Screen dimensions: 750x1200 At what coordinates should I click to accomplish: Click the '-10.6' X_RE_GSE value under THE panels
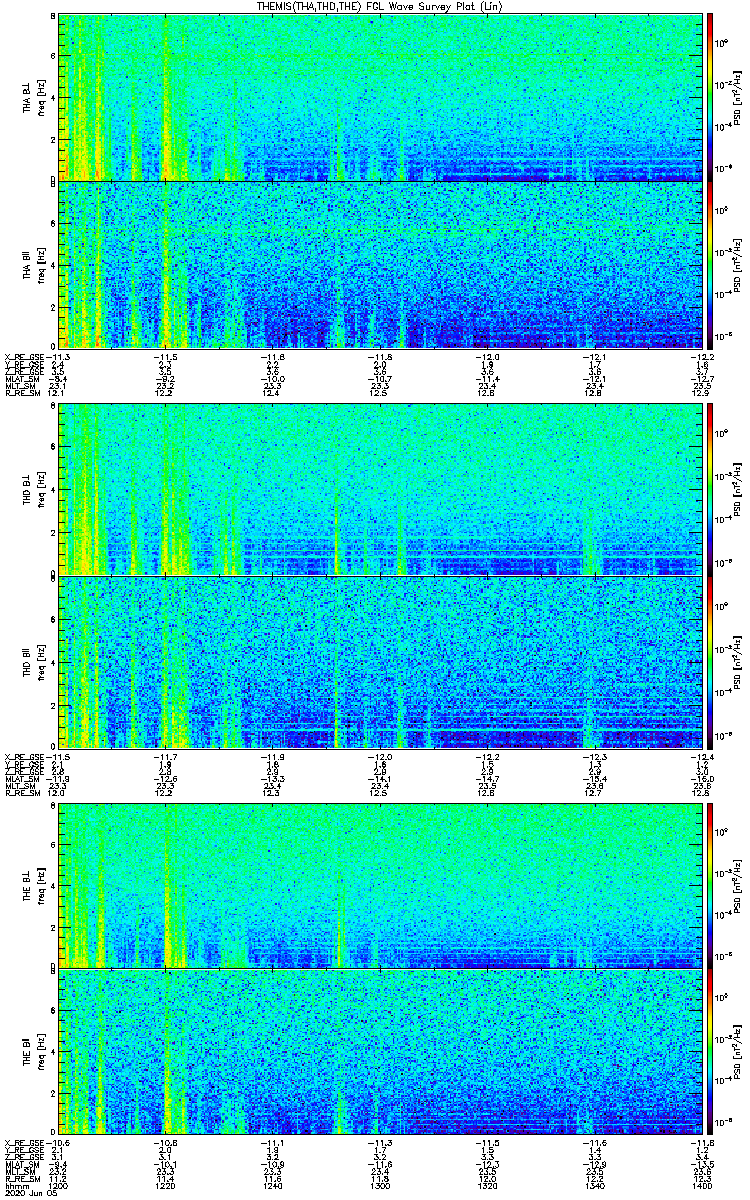[59, 1143]
